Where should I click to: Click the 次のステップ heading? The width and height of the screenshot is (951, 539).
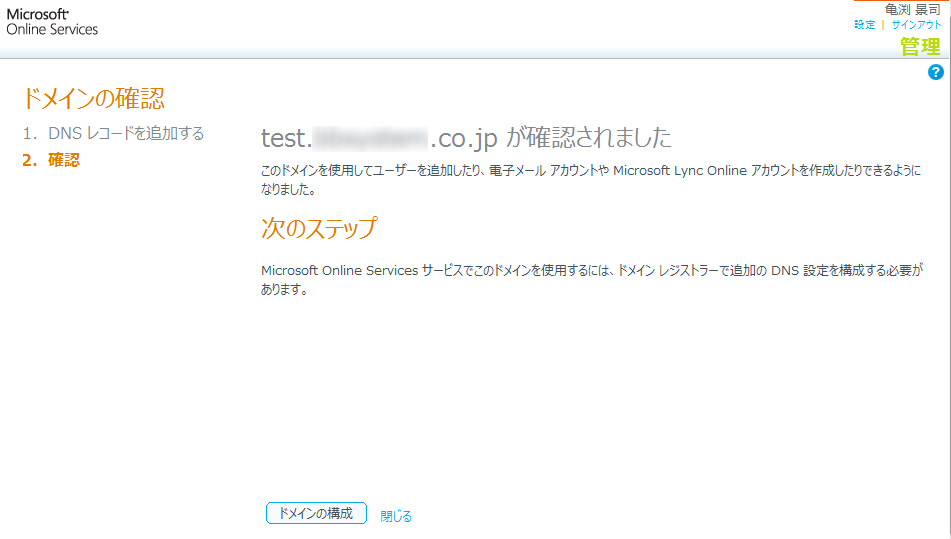point(319,229)
